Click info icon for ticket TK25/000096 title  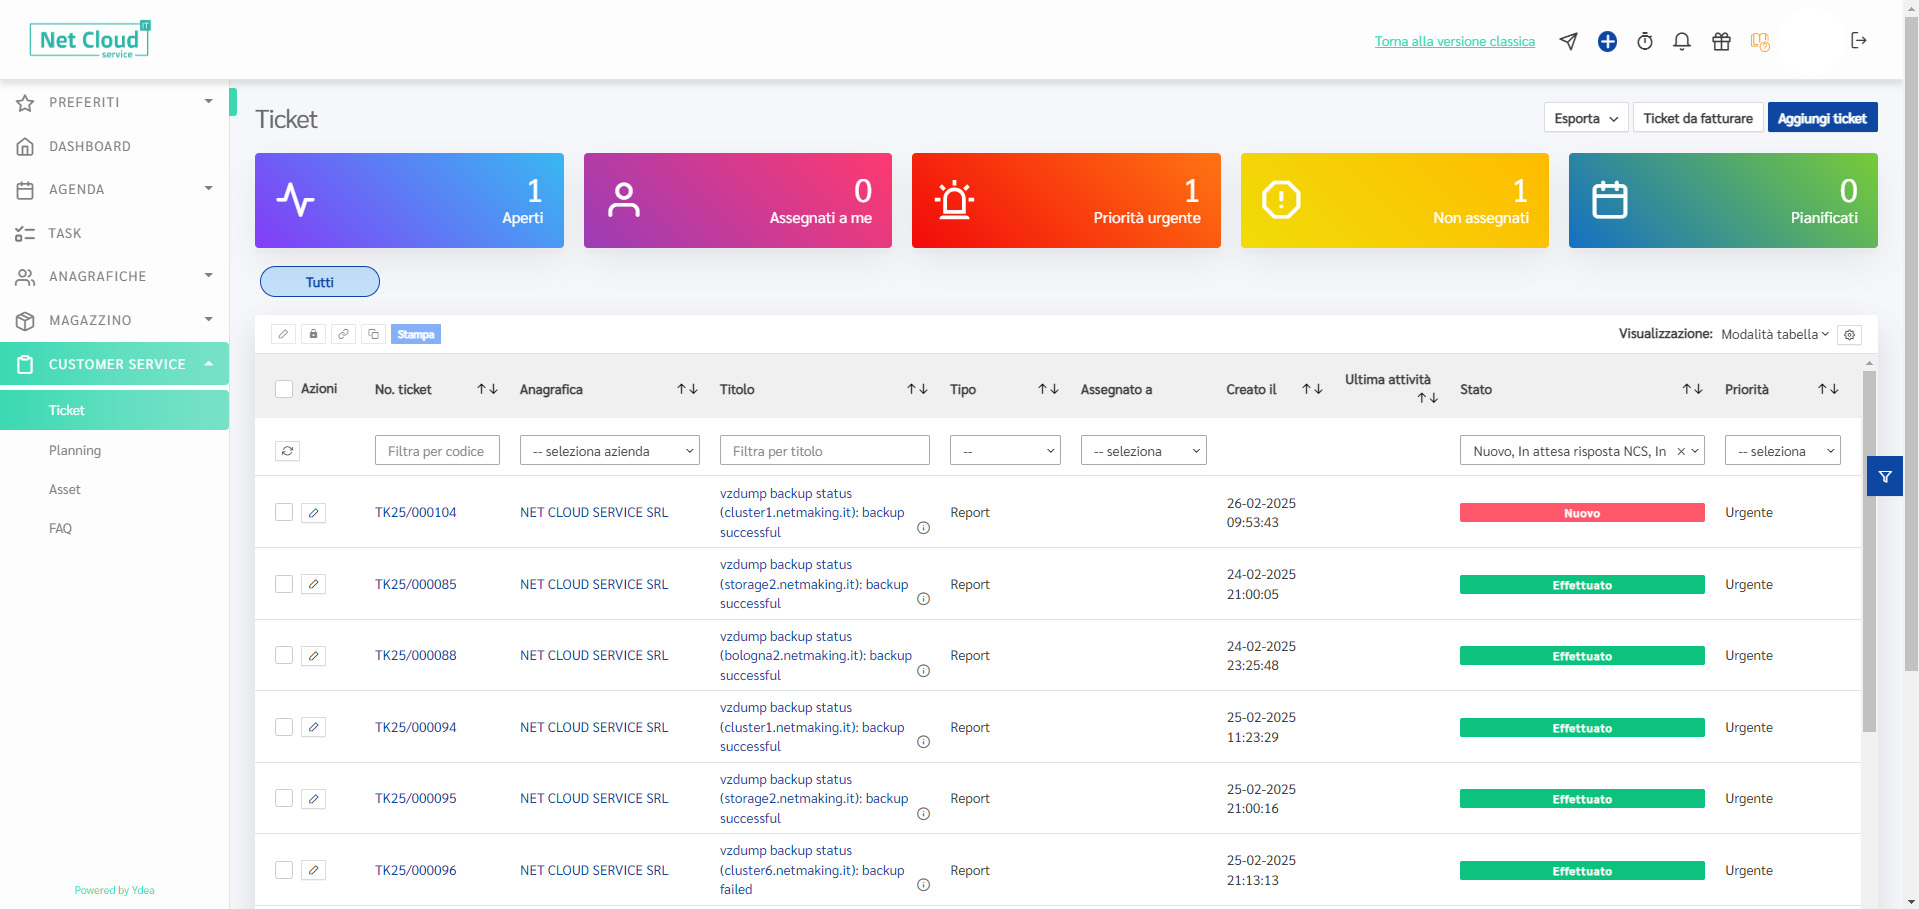923,885
